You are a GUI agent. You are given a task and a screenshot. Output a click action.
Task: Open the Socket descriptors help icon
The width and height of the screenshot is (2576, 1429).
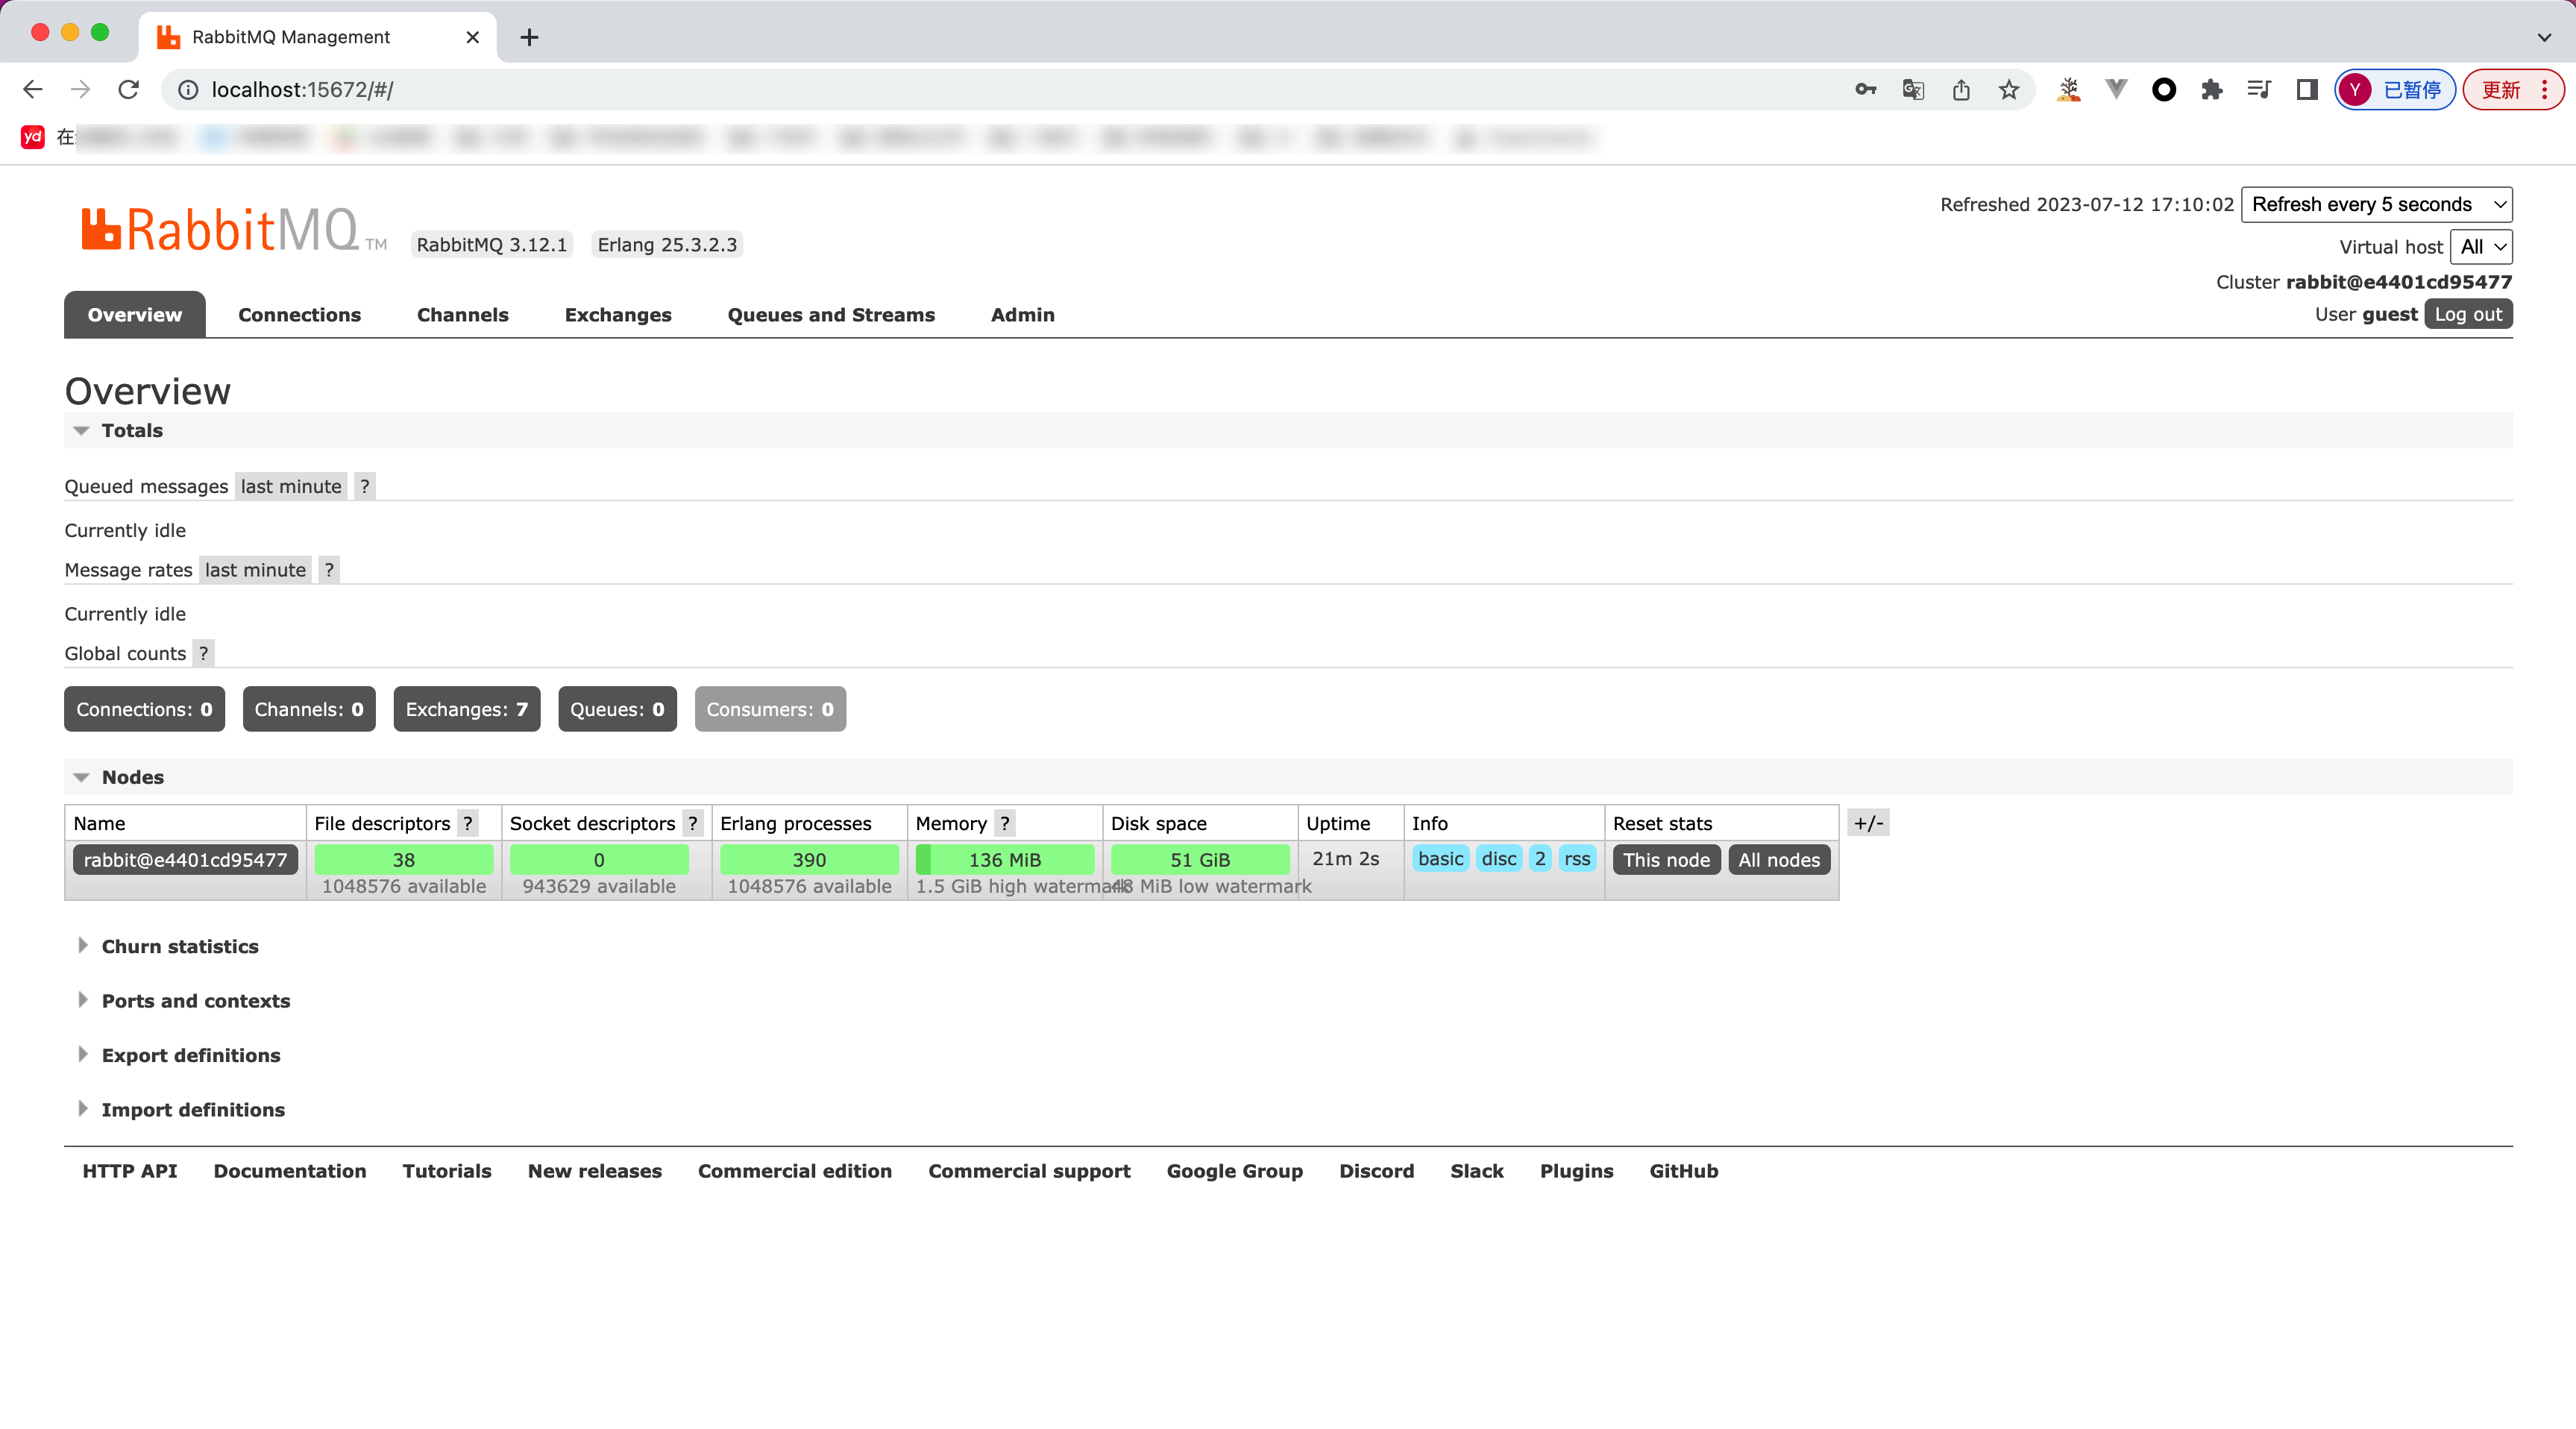[x=693, y=823]
